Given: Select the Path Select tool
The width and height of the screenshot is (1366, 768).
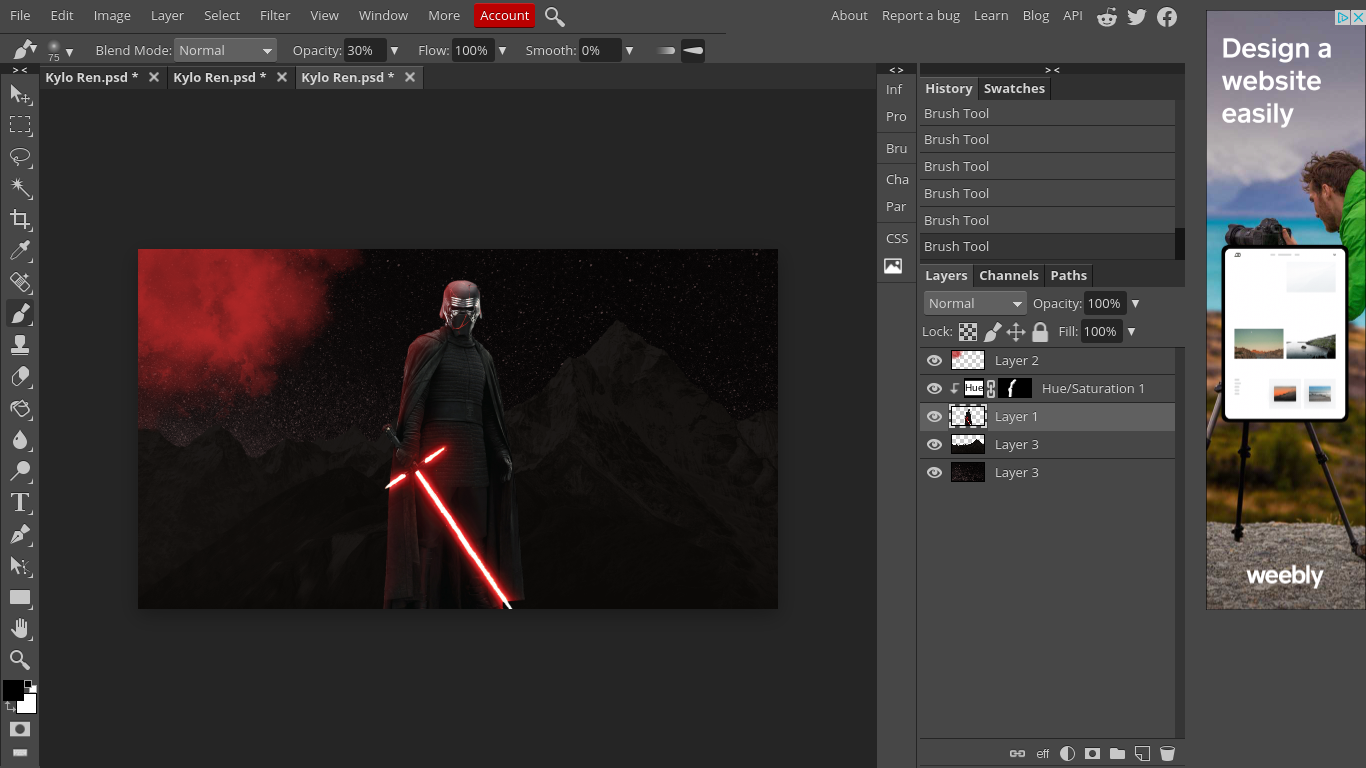Looking at the screenshot, I should tap(20, 566).
